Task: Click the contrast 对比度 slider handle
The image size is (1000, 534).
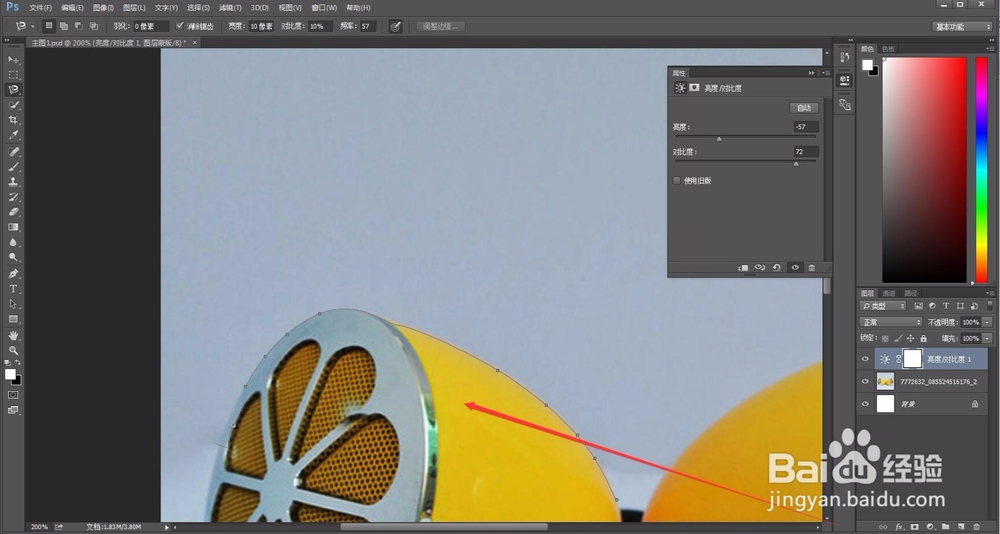Action: point(796,163)
